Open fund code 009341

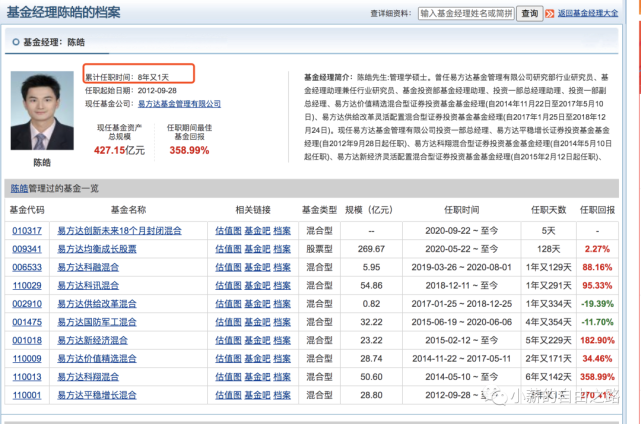[x=27, y=249]
